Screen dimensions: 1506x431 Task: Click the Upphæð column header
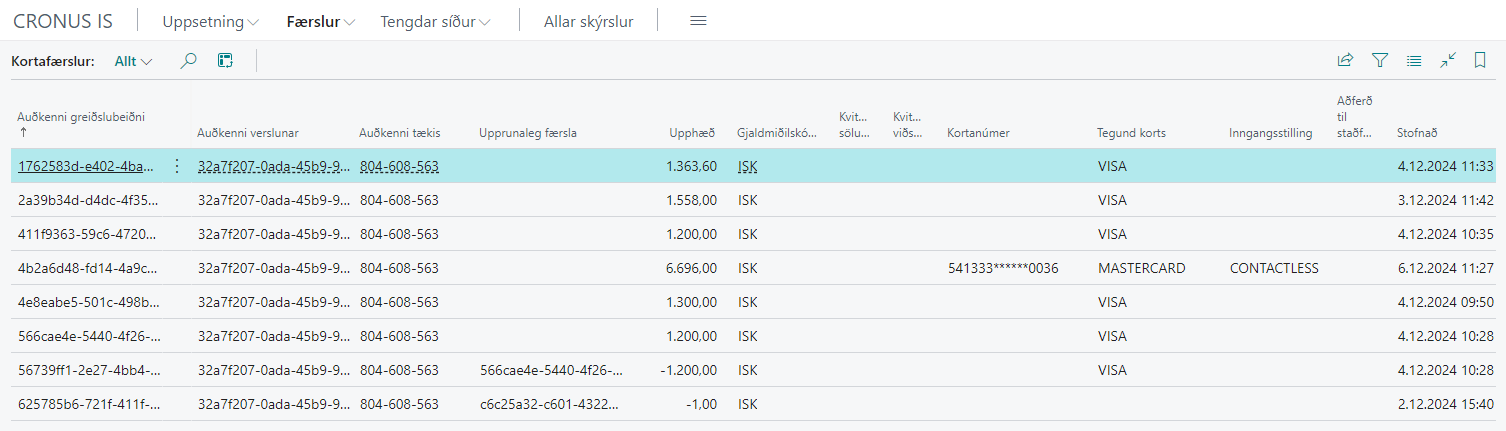(x=692, y=133)
